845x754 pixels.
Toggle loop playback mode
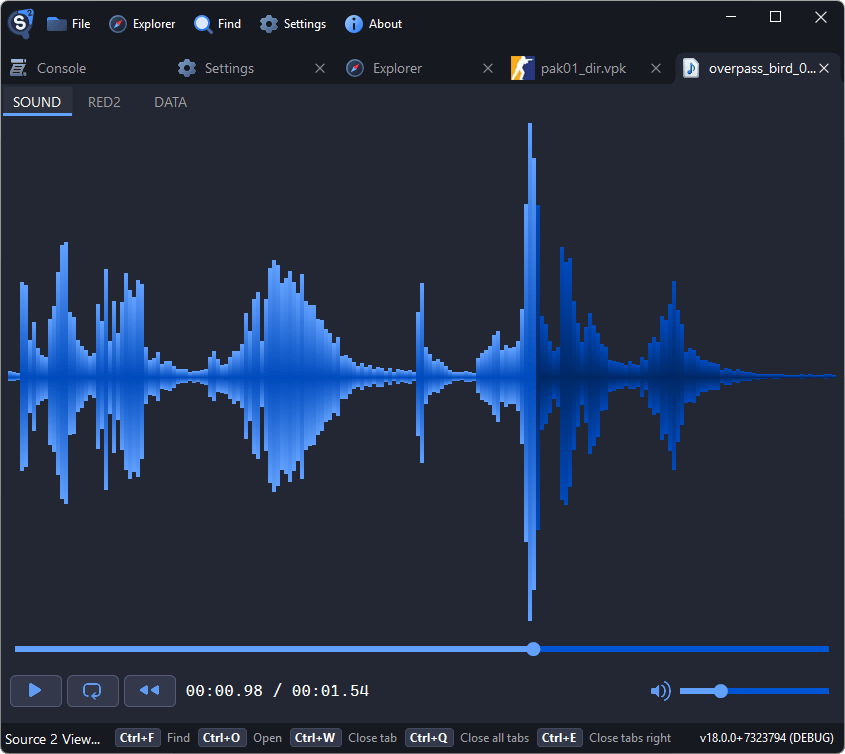(92, 690)
